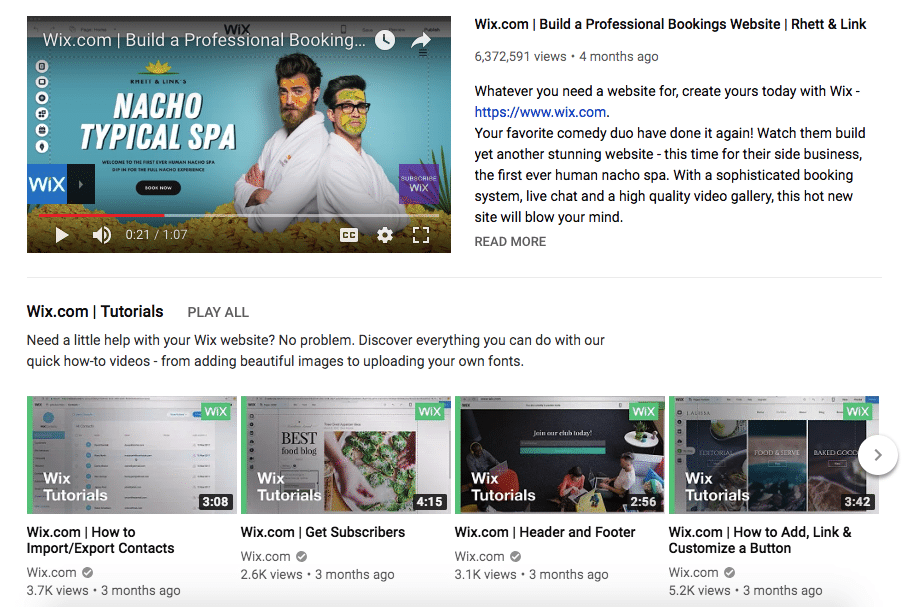Open the Wix.com | Header and Footer title
This screenshot has height=607, width=904.
point(545,532)
